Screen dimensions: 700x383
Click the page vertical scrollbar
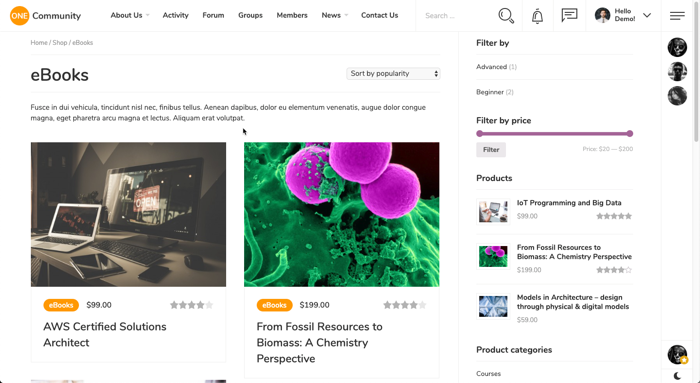click(697, 71)
